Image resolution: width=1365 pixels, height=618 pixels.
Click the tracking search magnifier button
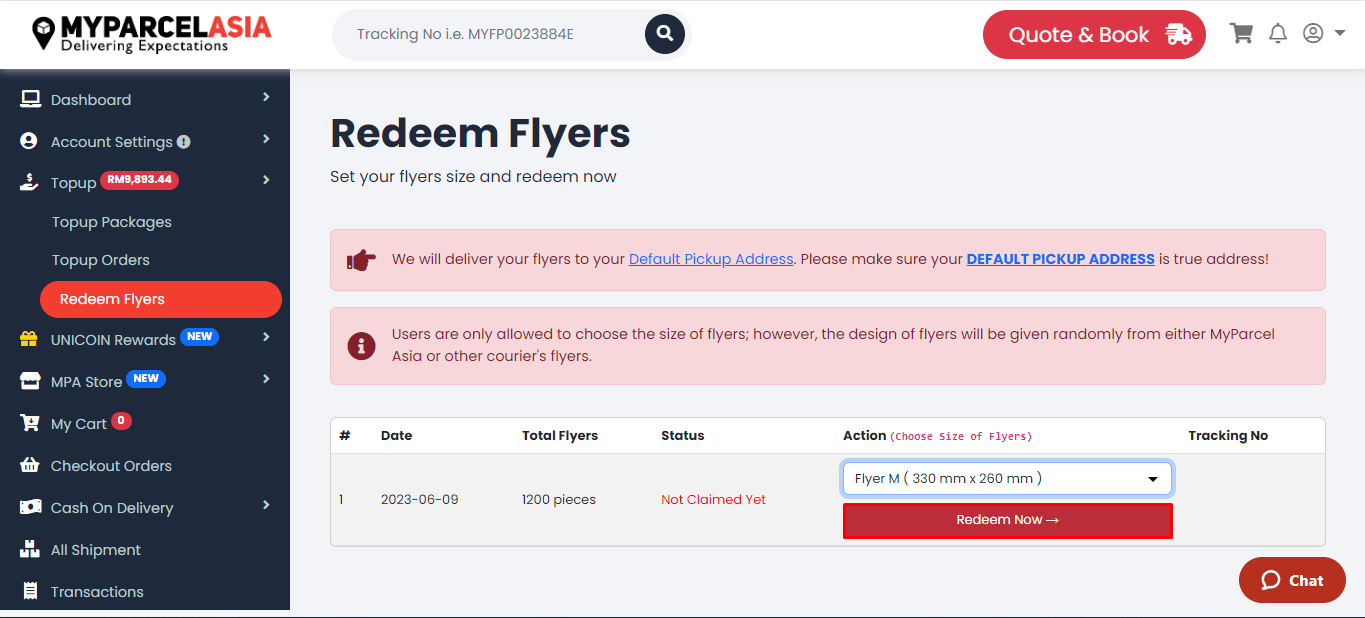tap(664, 34)
